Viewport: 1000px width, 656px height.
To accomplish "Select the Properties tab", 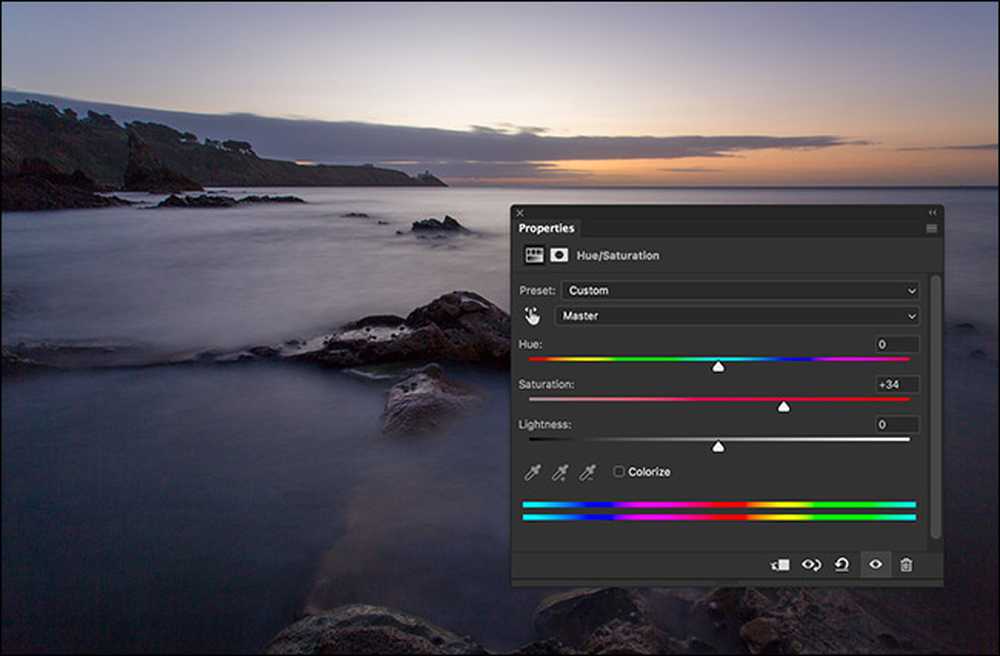I will click(x=547, y=228).
